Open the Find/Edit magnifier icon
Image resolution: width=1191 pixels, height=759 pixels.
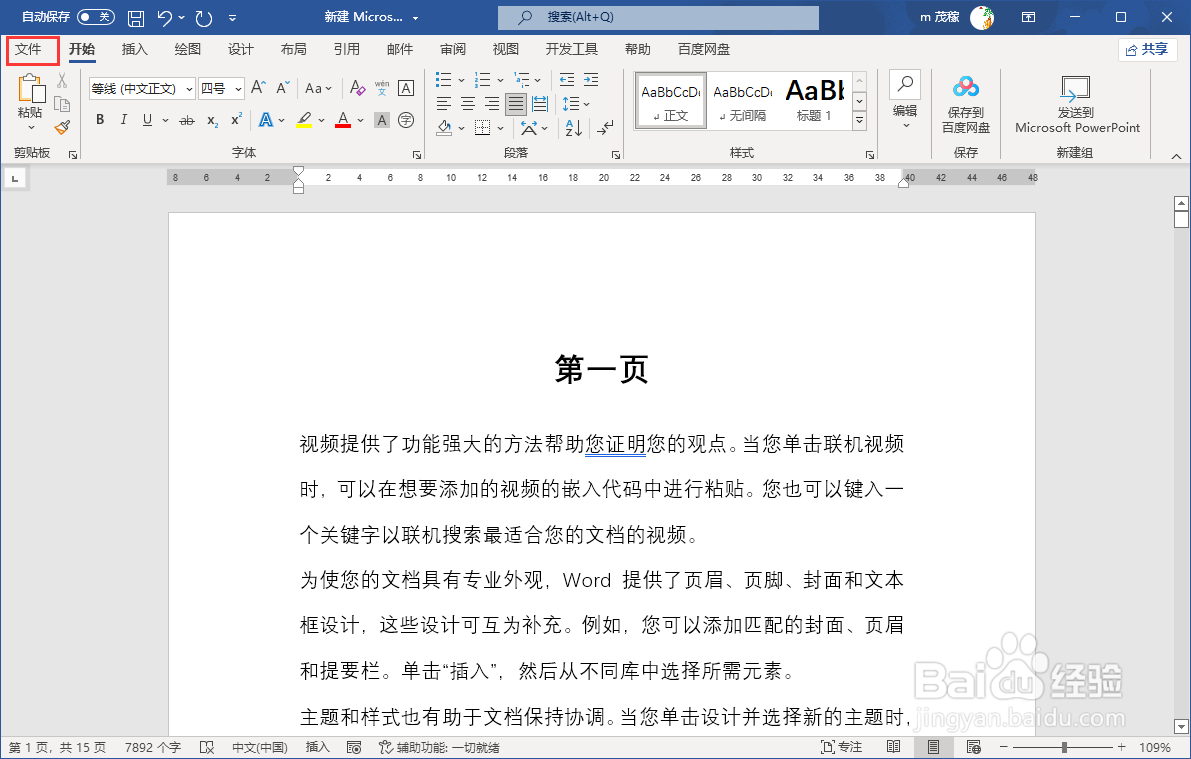[905, 85]
